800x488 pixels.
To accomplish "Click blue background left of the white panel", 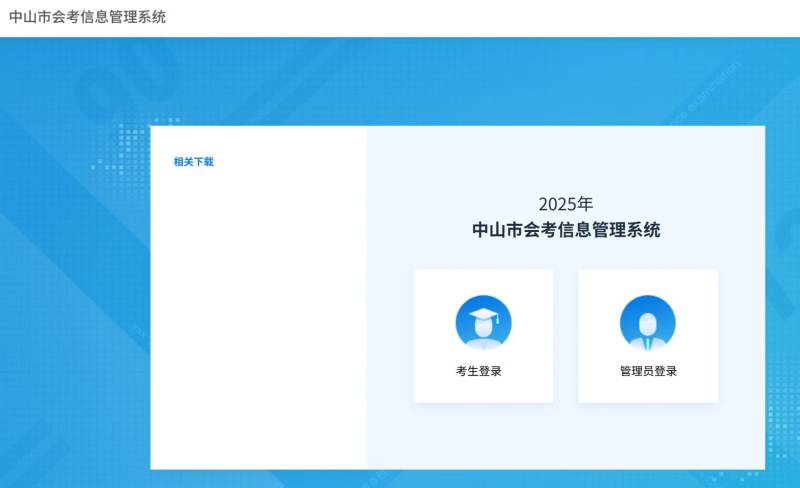I will point(75,300).
